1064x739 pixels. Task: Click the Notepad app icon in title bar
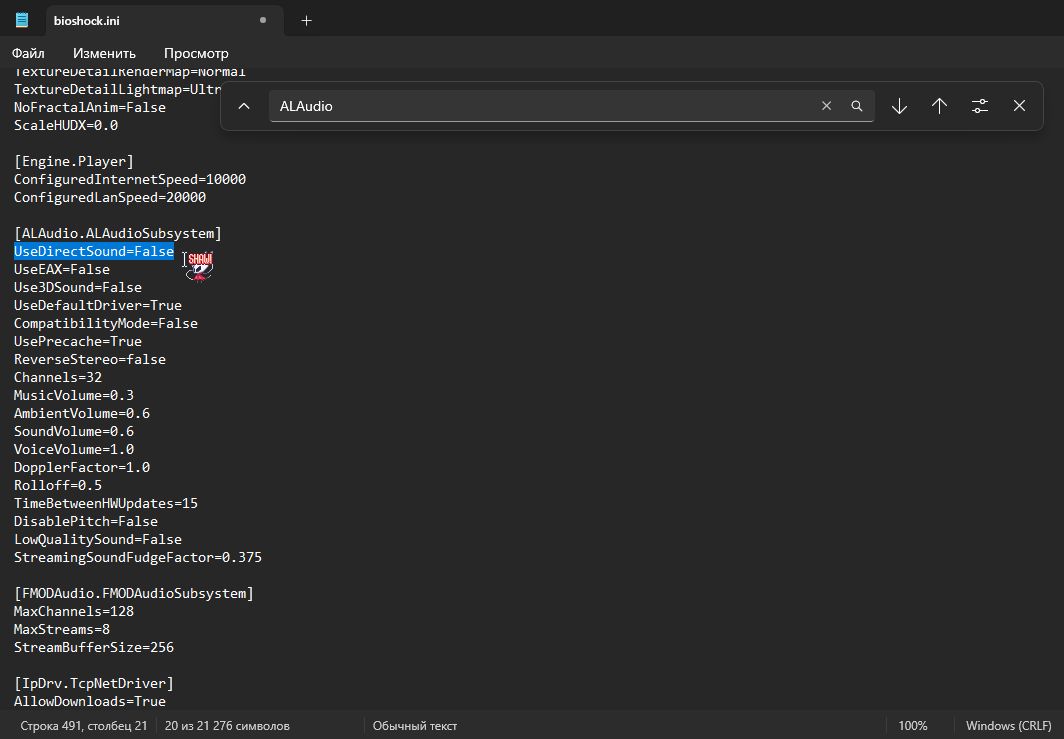(22, 20)
